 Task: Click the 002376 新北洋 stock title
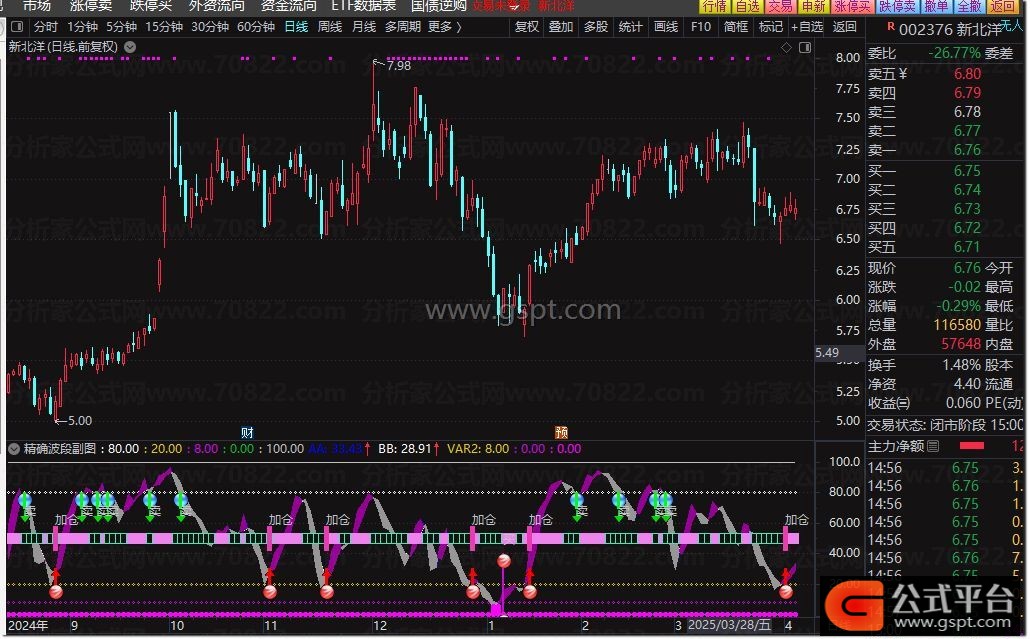[950, 30]
